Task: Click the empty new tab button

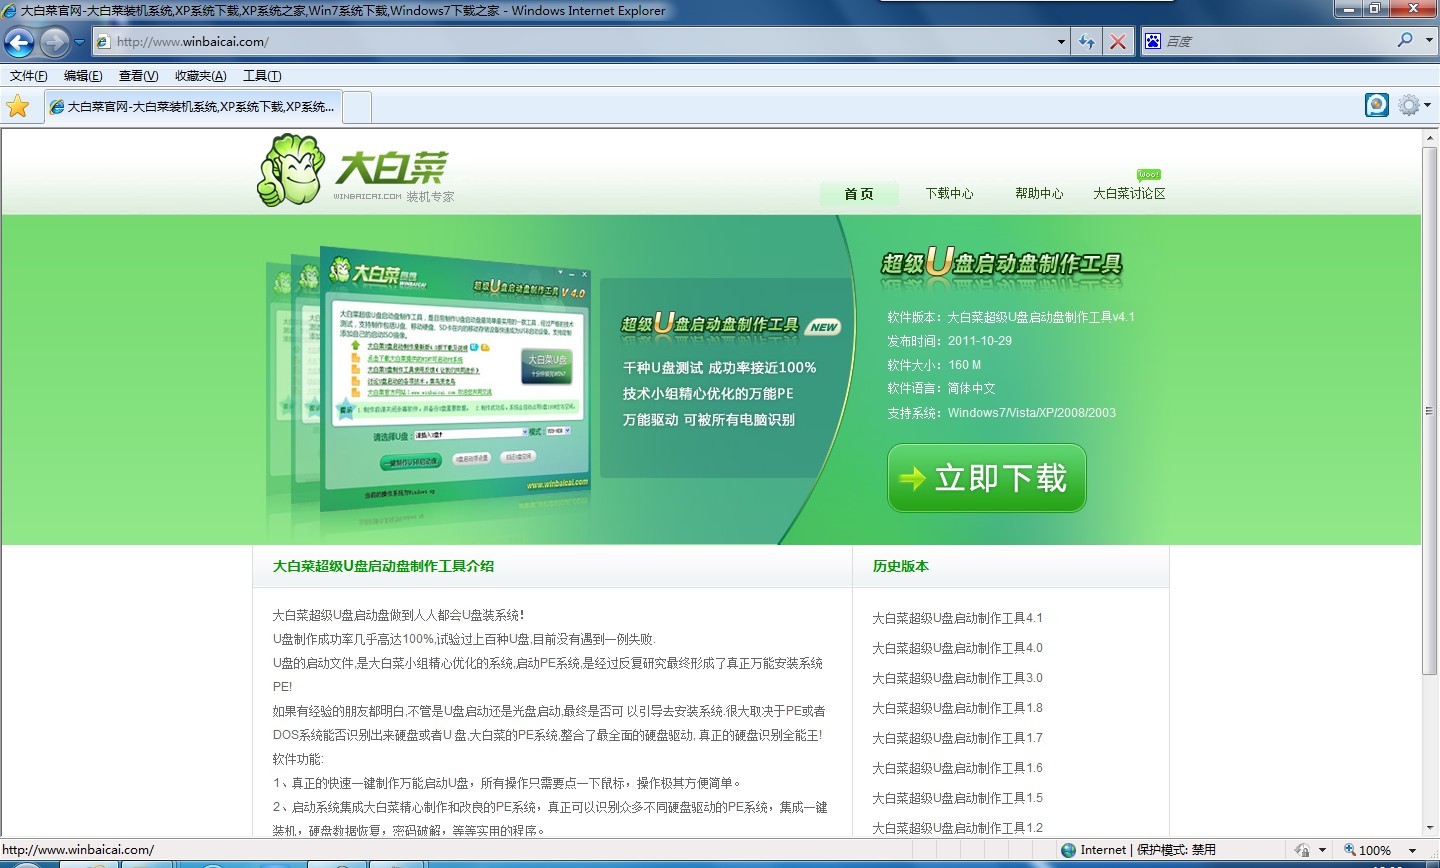Action: tap(357, 106)
